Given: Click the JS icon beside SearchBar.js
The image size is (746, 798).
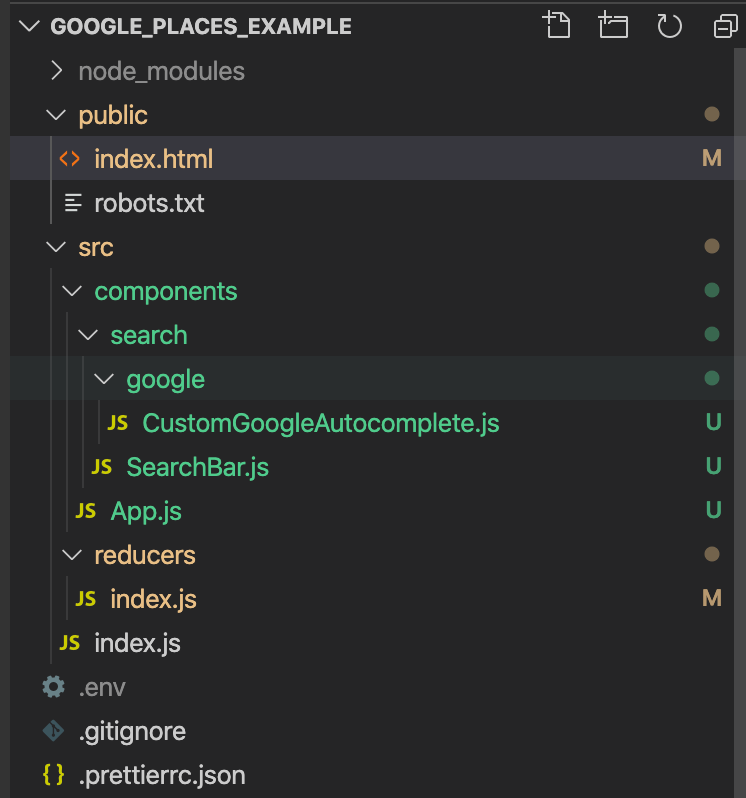Looking at the screenshot, I should [x=101, y=467].
